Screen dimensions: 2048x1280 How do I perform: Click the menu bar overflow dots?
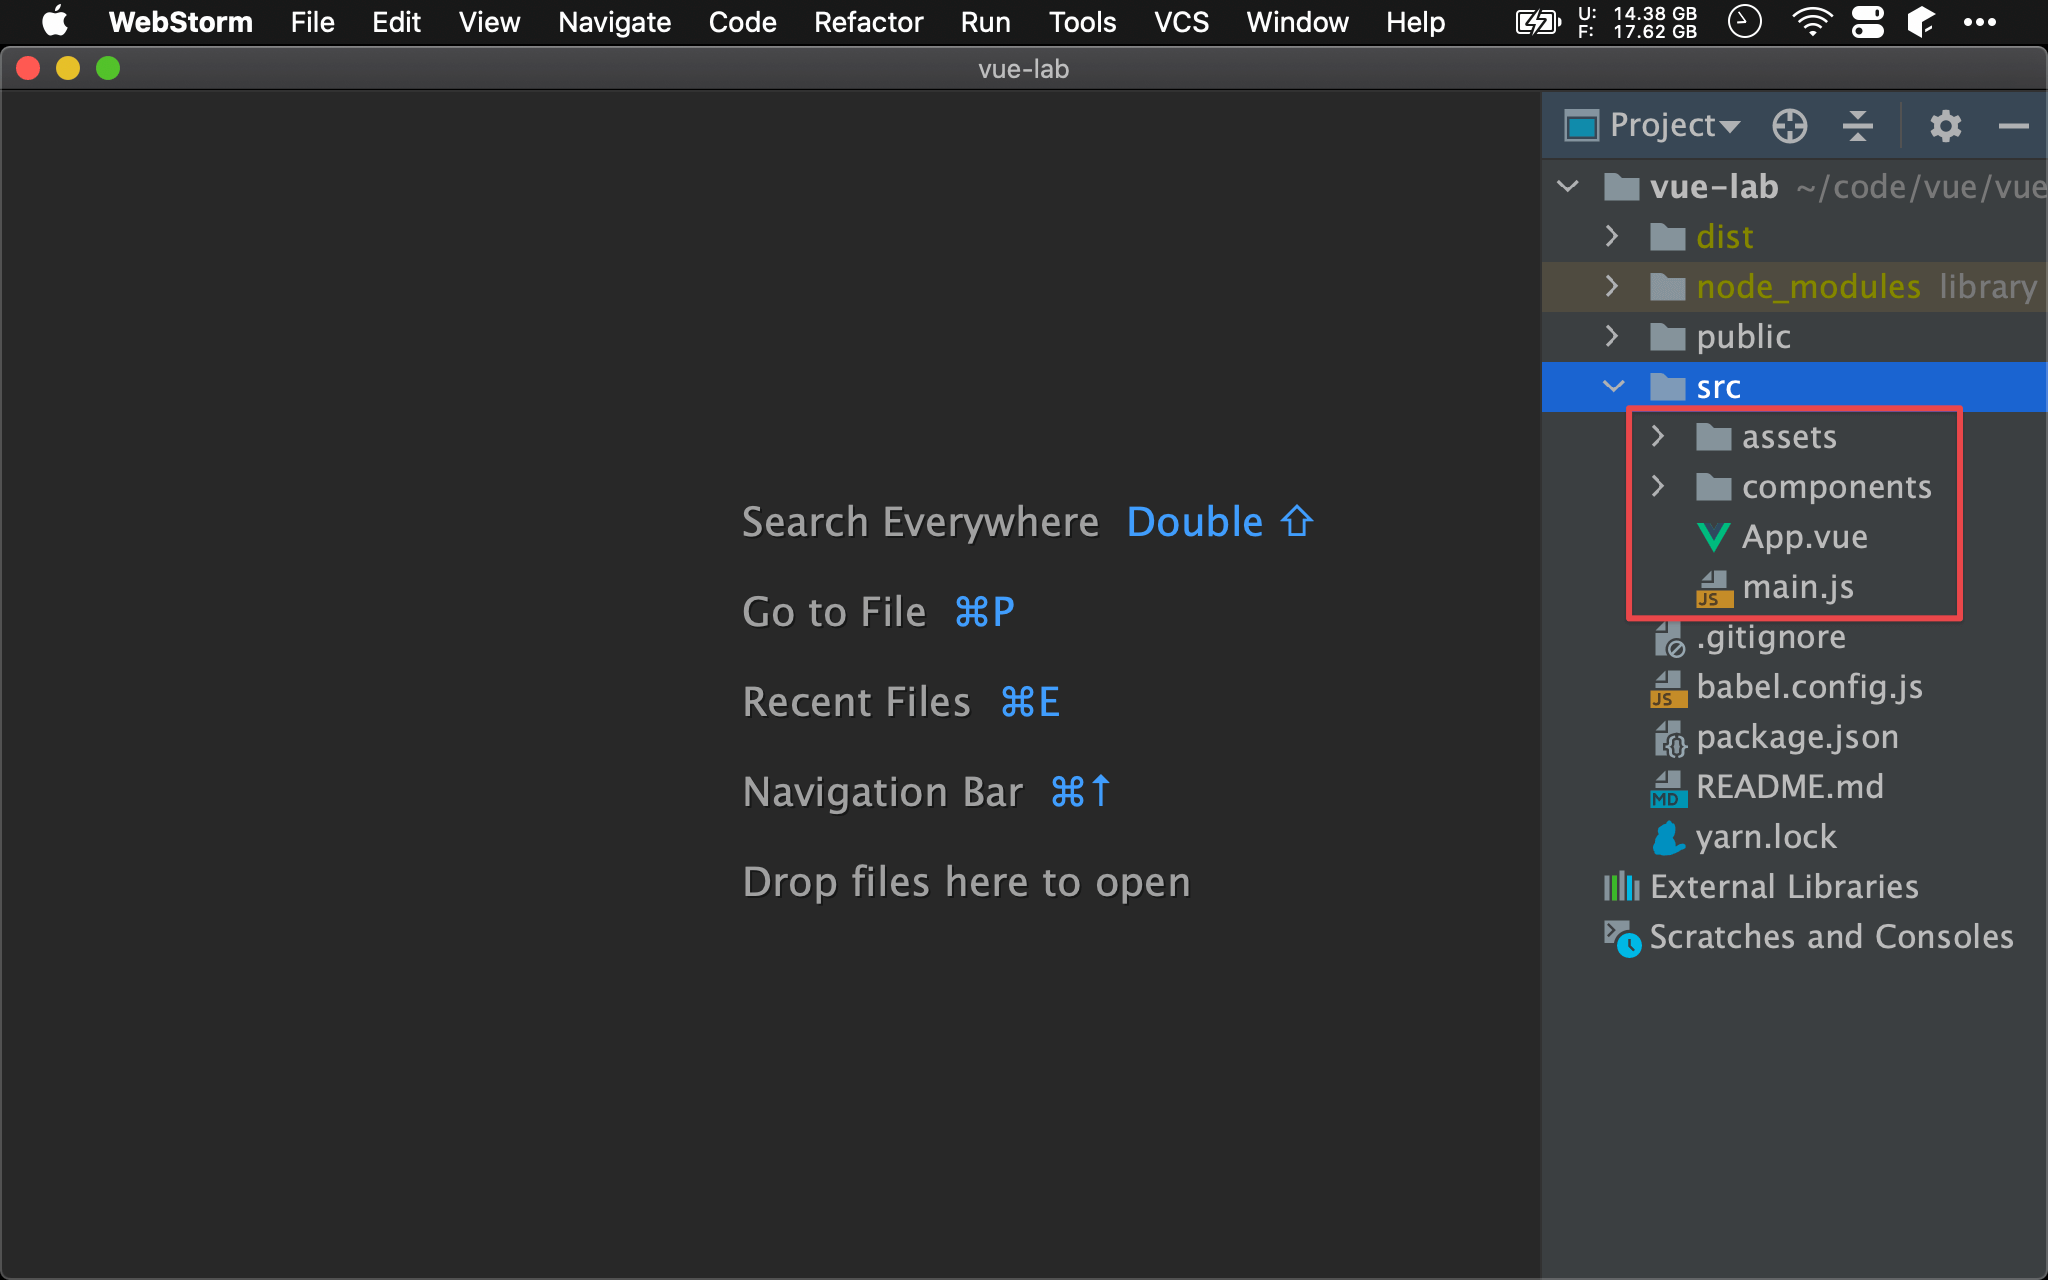click(1979, 22)
